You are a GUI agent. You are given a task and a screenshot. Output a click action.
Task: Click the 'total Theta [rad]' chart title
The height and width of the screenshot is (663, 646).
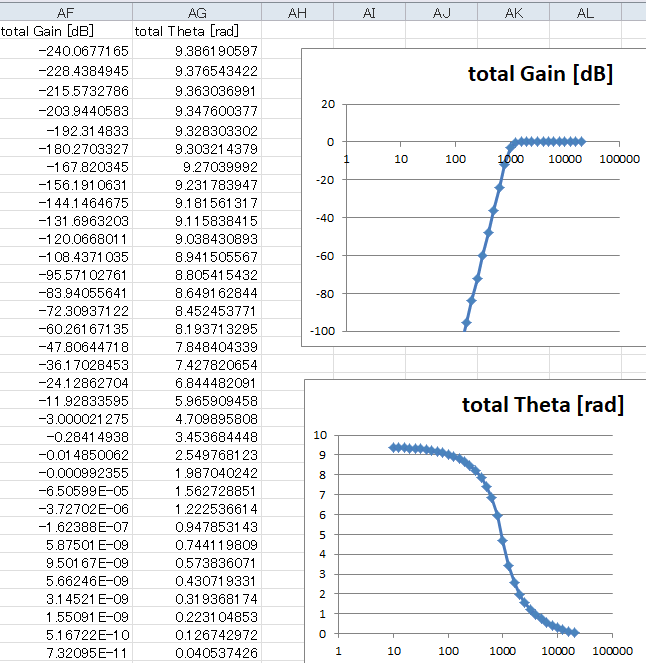click(x=543, y=405)
